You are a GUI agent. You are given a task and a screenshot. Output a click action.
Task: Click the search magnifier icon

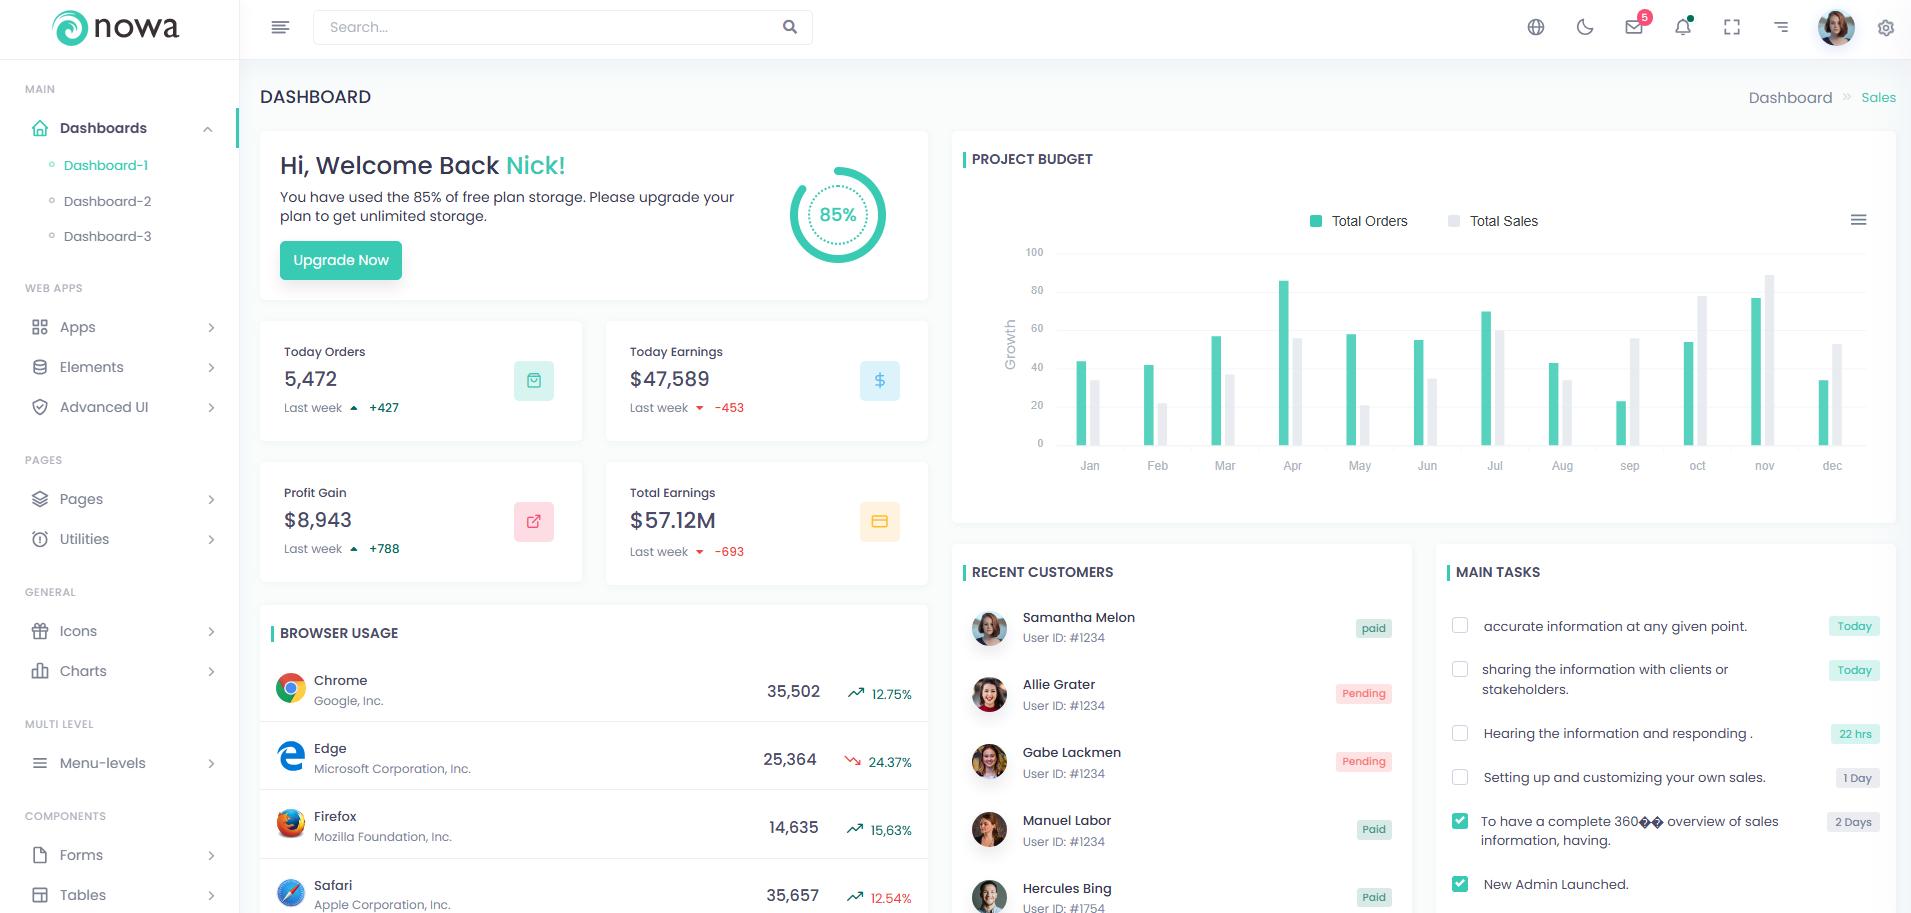click(790, 27)
